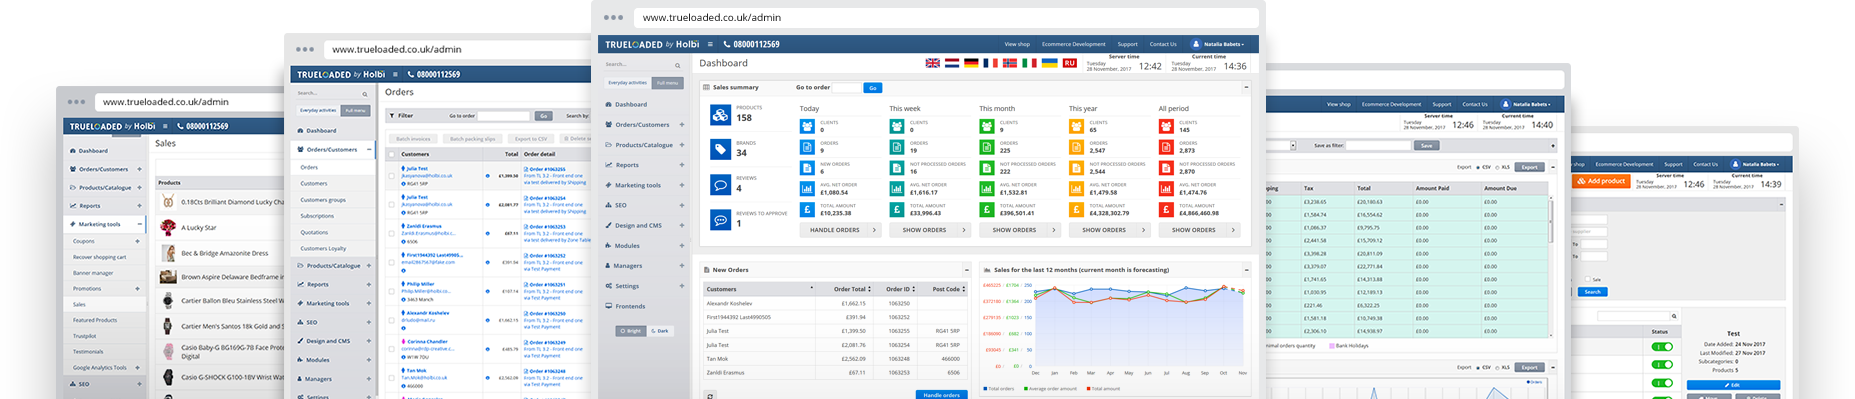Viewport: 1855px width, 399px height.
Task: Open Frontends in Dashboard window sidebar
Action: [x=630, y=306]
